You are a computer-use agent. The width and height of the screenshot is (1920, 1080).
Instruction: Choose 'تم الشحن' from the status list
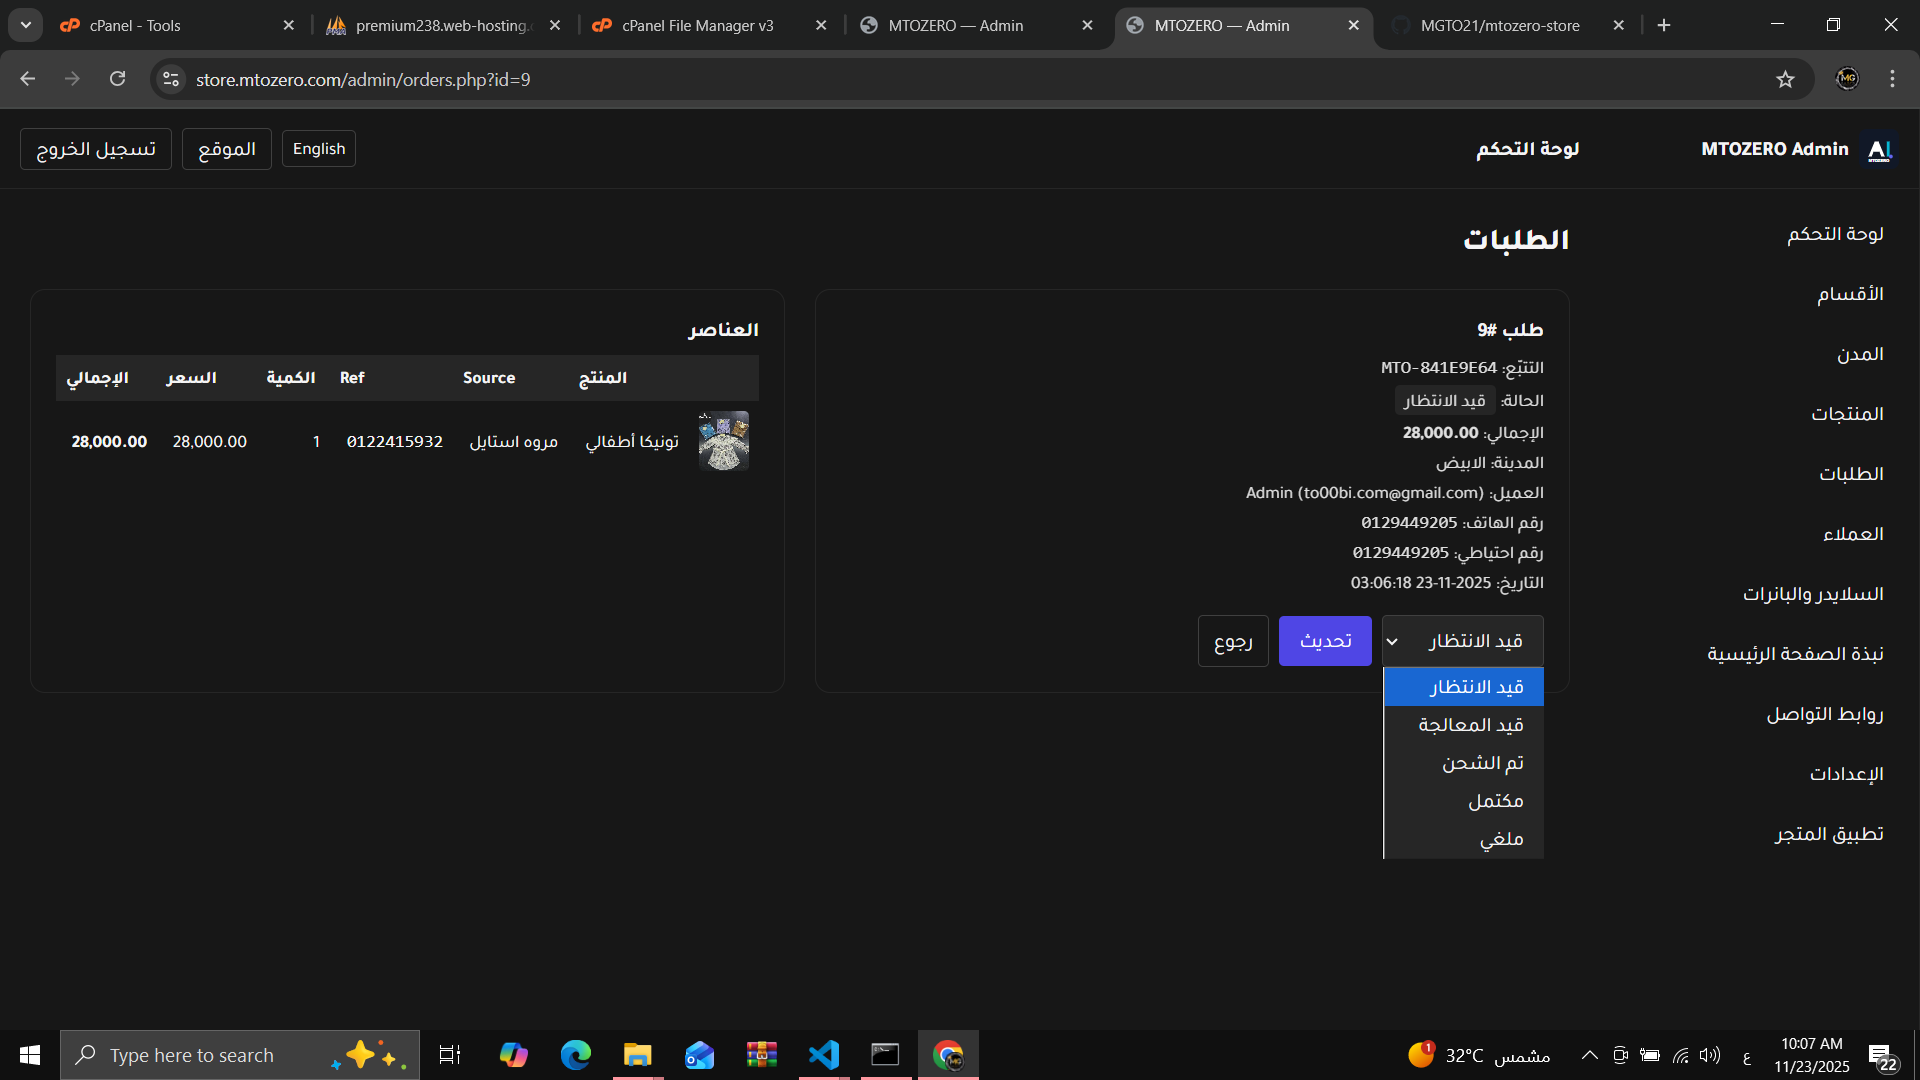(x=1482, y=763)
